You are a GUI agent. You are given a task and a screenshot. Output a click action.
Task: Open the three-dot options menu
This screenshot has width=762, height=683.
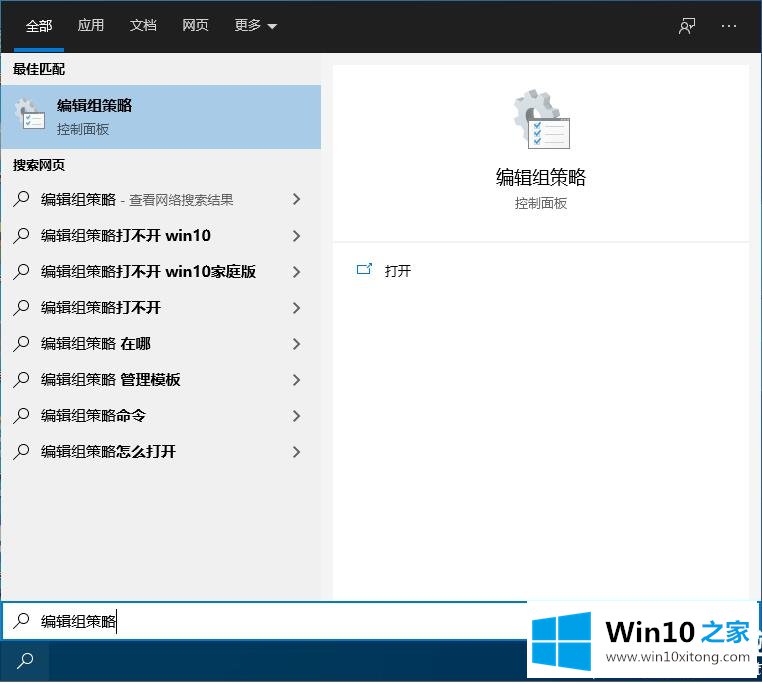(729, 26)
